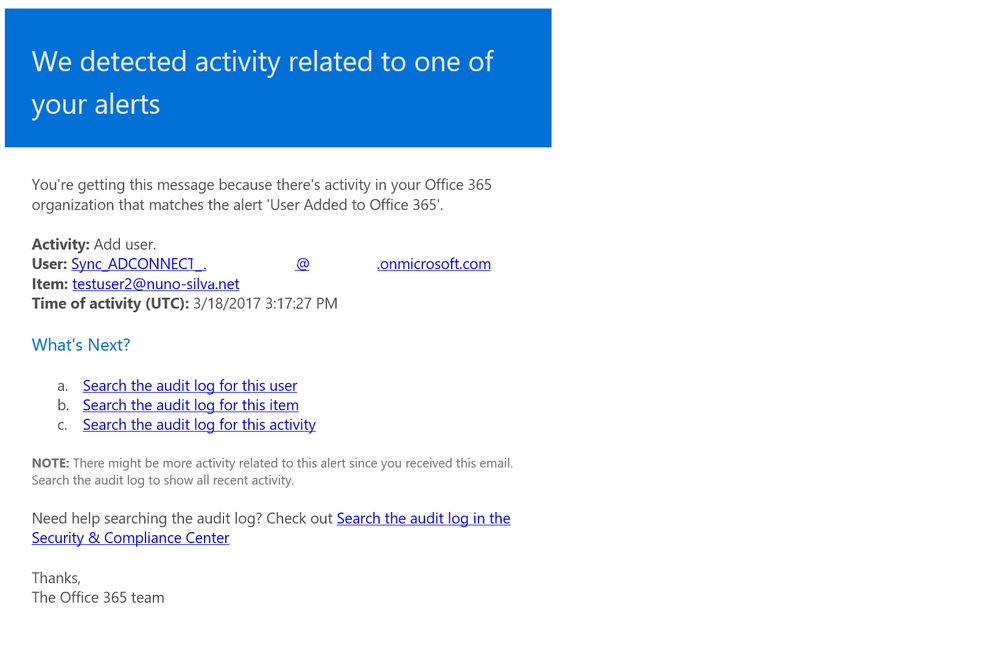The height and width of the screenshot is (666, 999).
Task: Click the time of activity timestamp value
Action: pyautogui.click(x=265, y=304)
